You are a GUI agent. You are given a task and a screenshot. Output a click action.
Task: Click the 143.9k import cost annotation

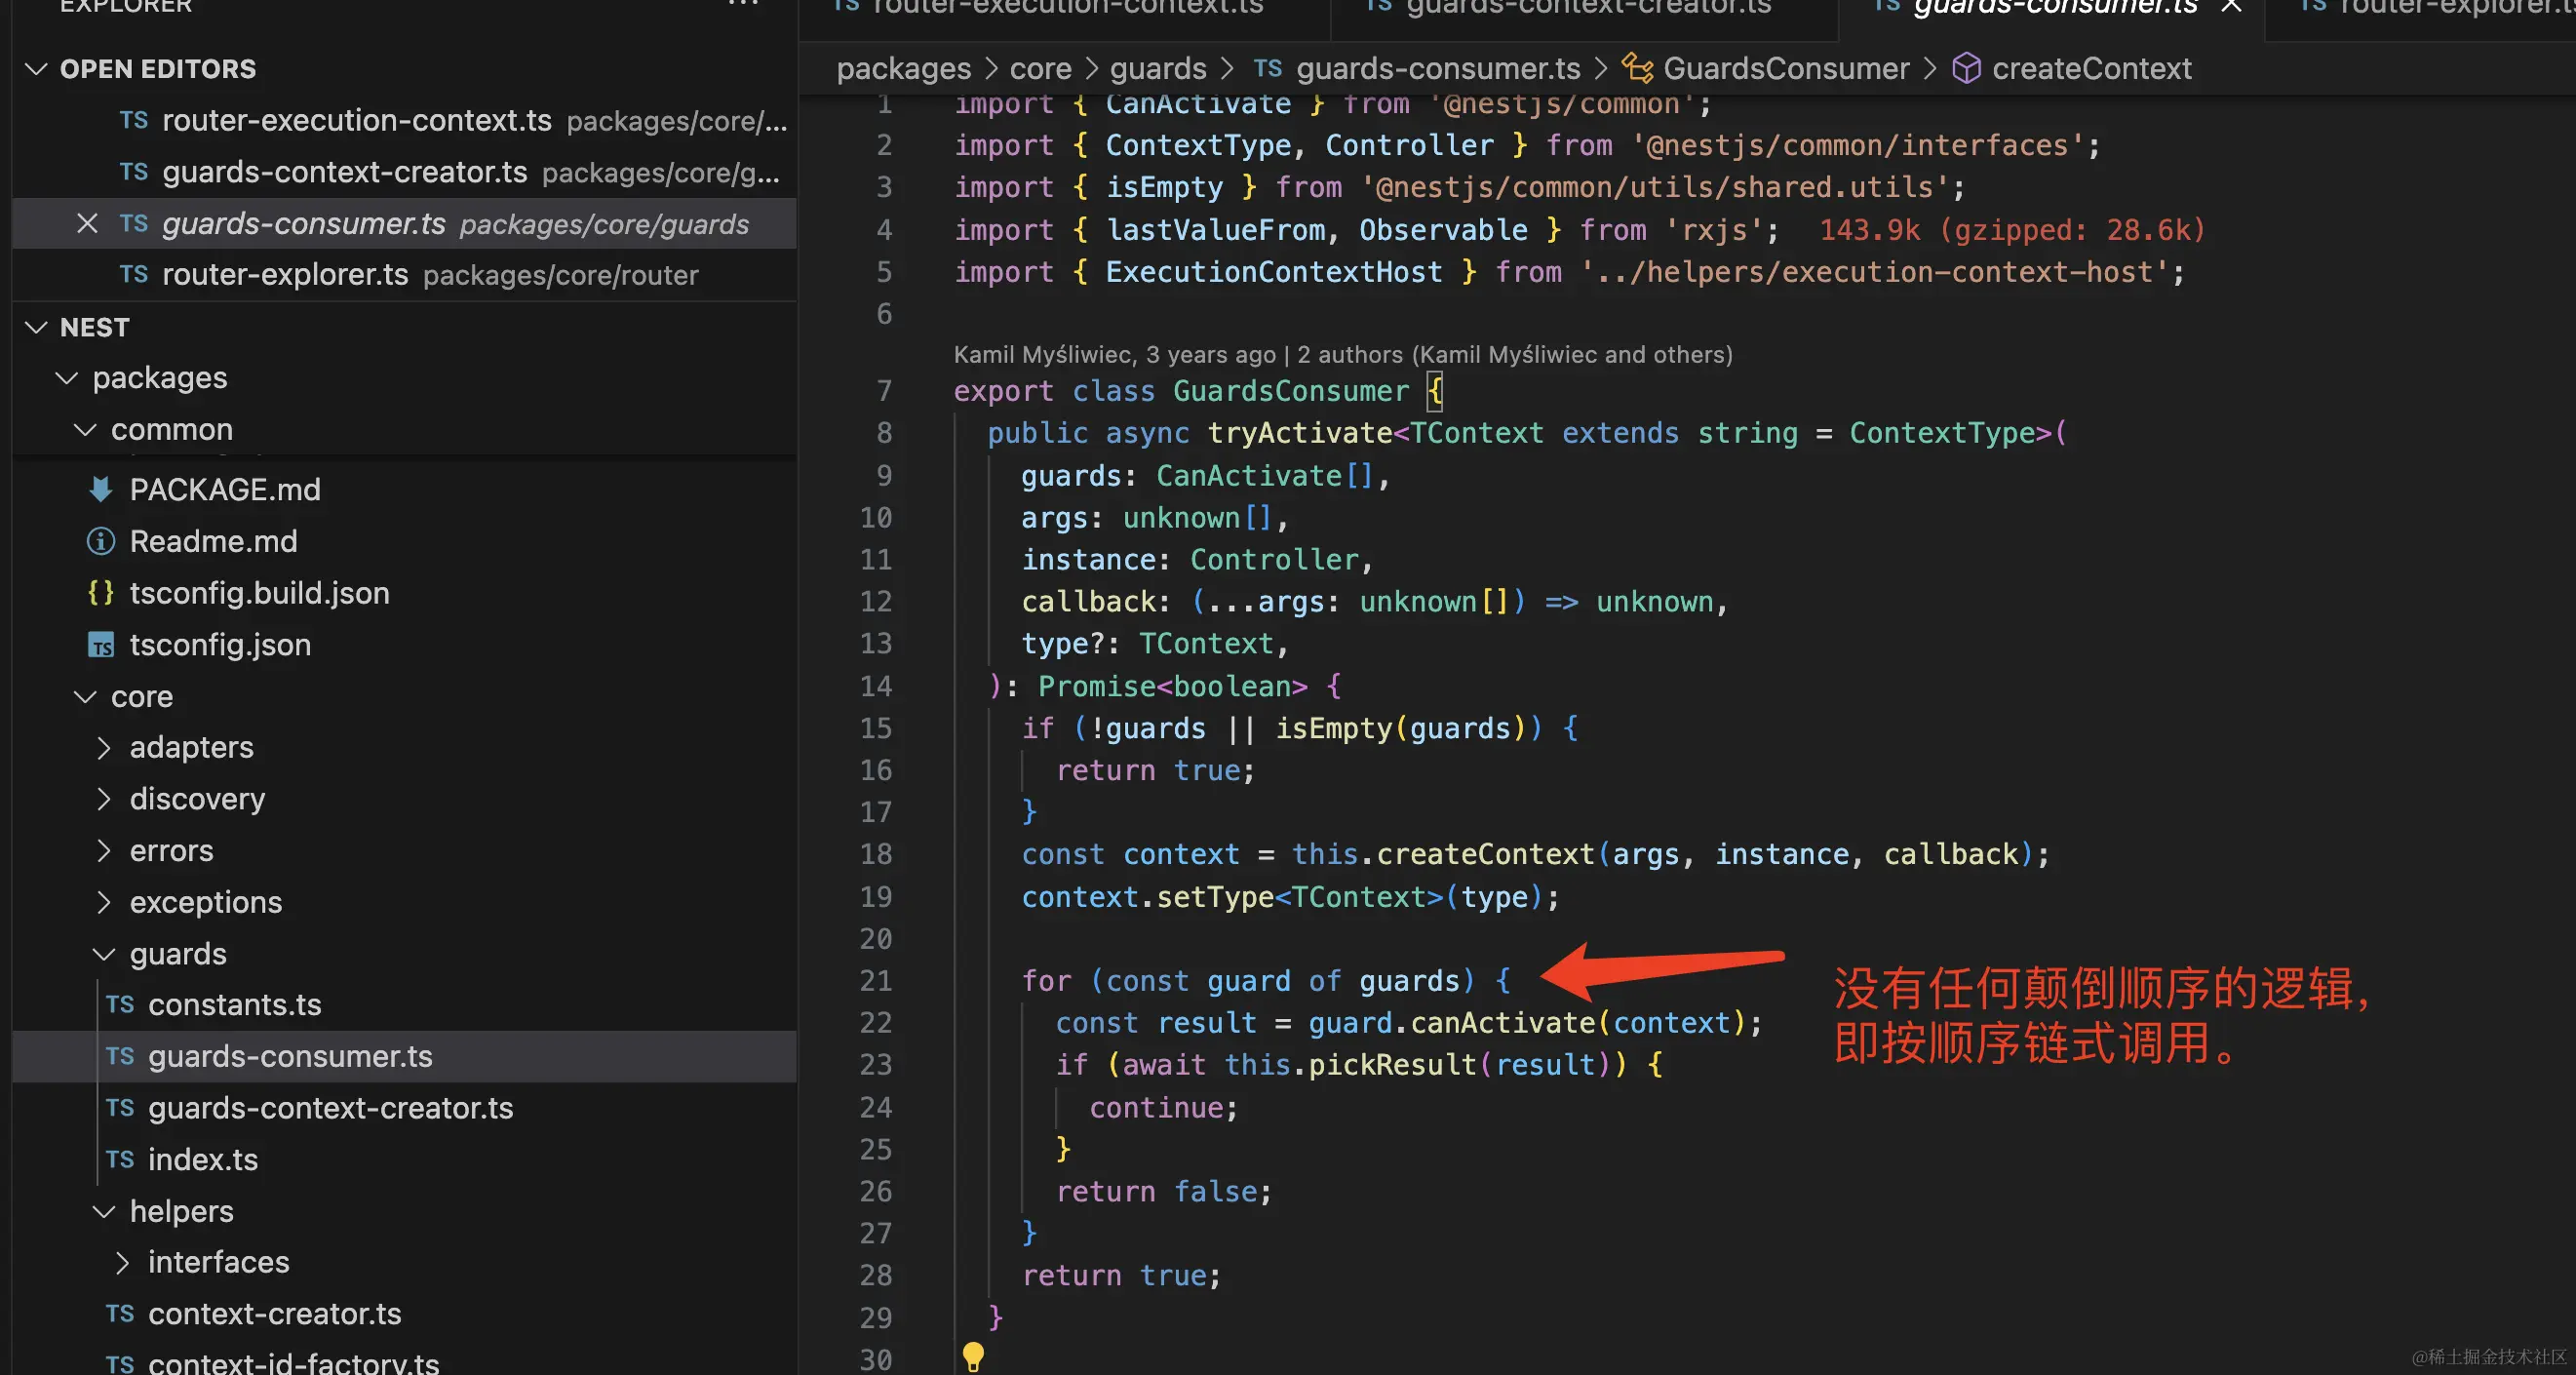pyautogui.click(x=2011, y=230)
